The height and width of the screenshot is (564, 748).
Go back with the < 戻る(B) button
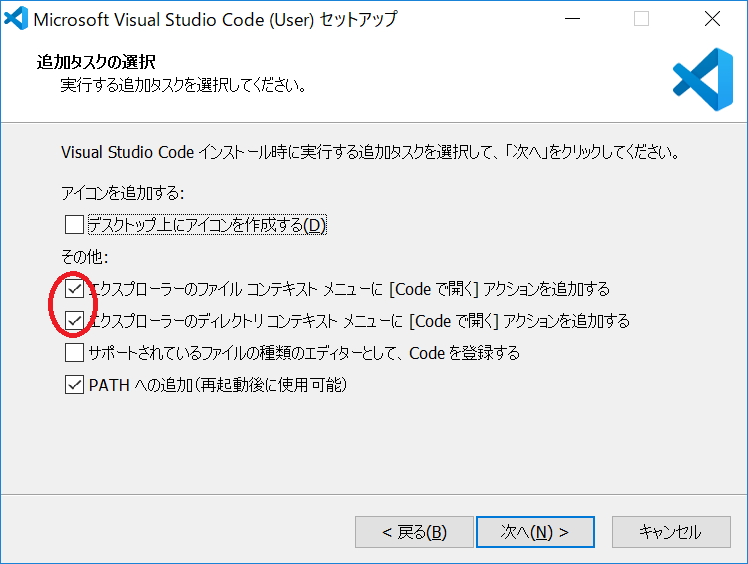point(414,532)
